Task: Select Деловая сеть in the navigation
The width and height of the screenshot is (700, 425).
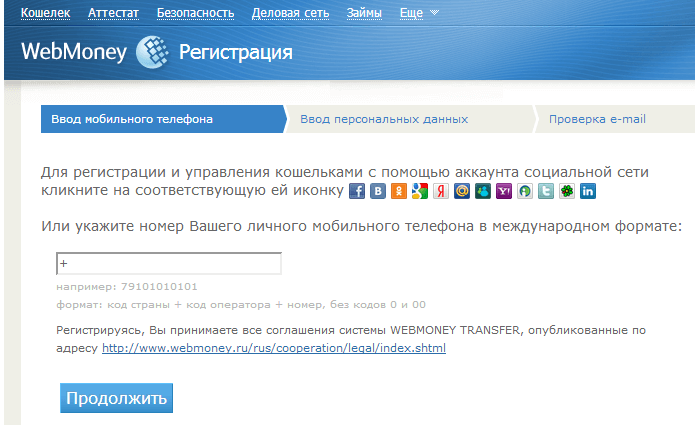Action: (x=290, y=13)
